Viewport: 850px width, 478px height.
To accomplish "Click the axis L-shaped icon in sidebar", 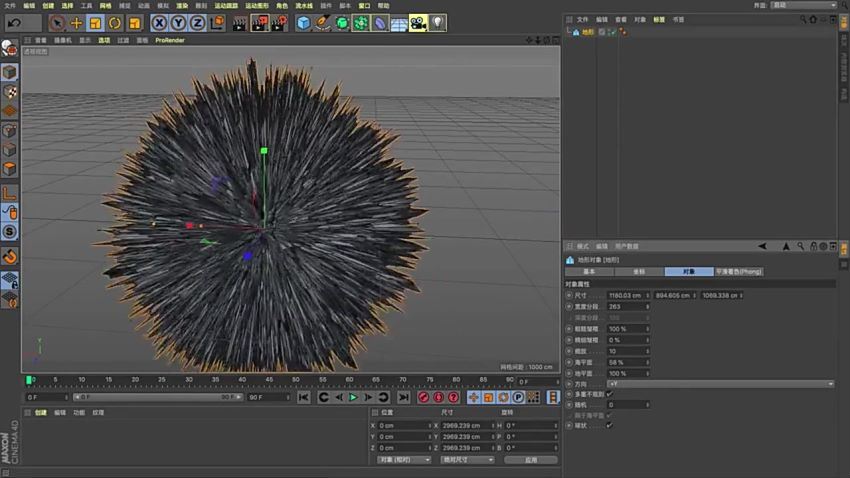I will click(x=10, y=193).
